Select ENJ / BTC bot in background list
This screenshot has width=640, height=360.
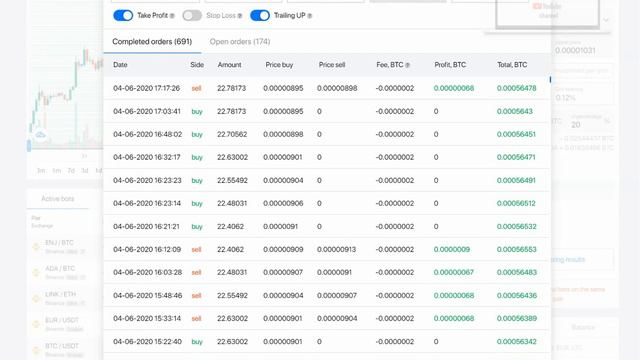(x=64, y=247)
